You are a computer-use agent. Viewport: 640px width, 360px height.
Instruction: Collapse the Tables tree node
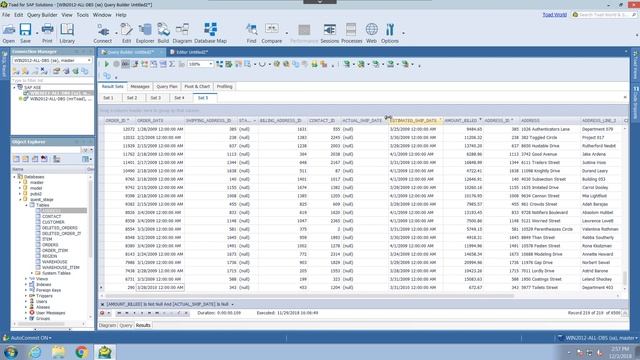pos(26,205)
